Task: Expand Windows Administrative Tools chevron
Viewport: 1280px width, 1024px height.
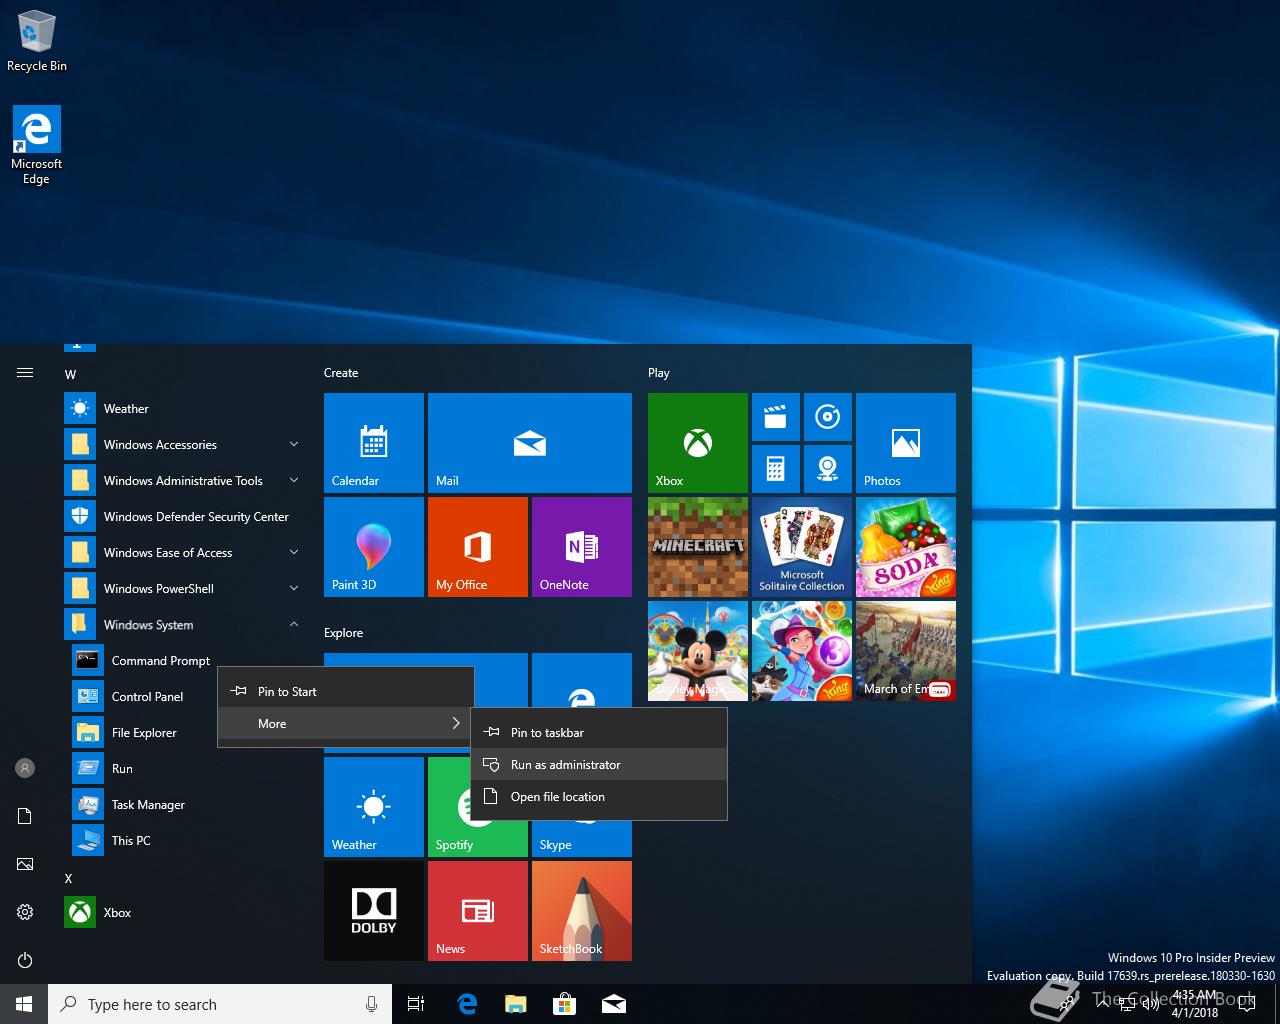Action: (294, 480)
